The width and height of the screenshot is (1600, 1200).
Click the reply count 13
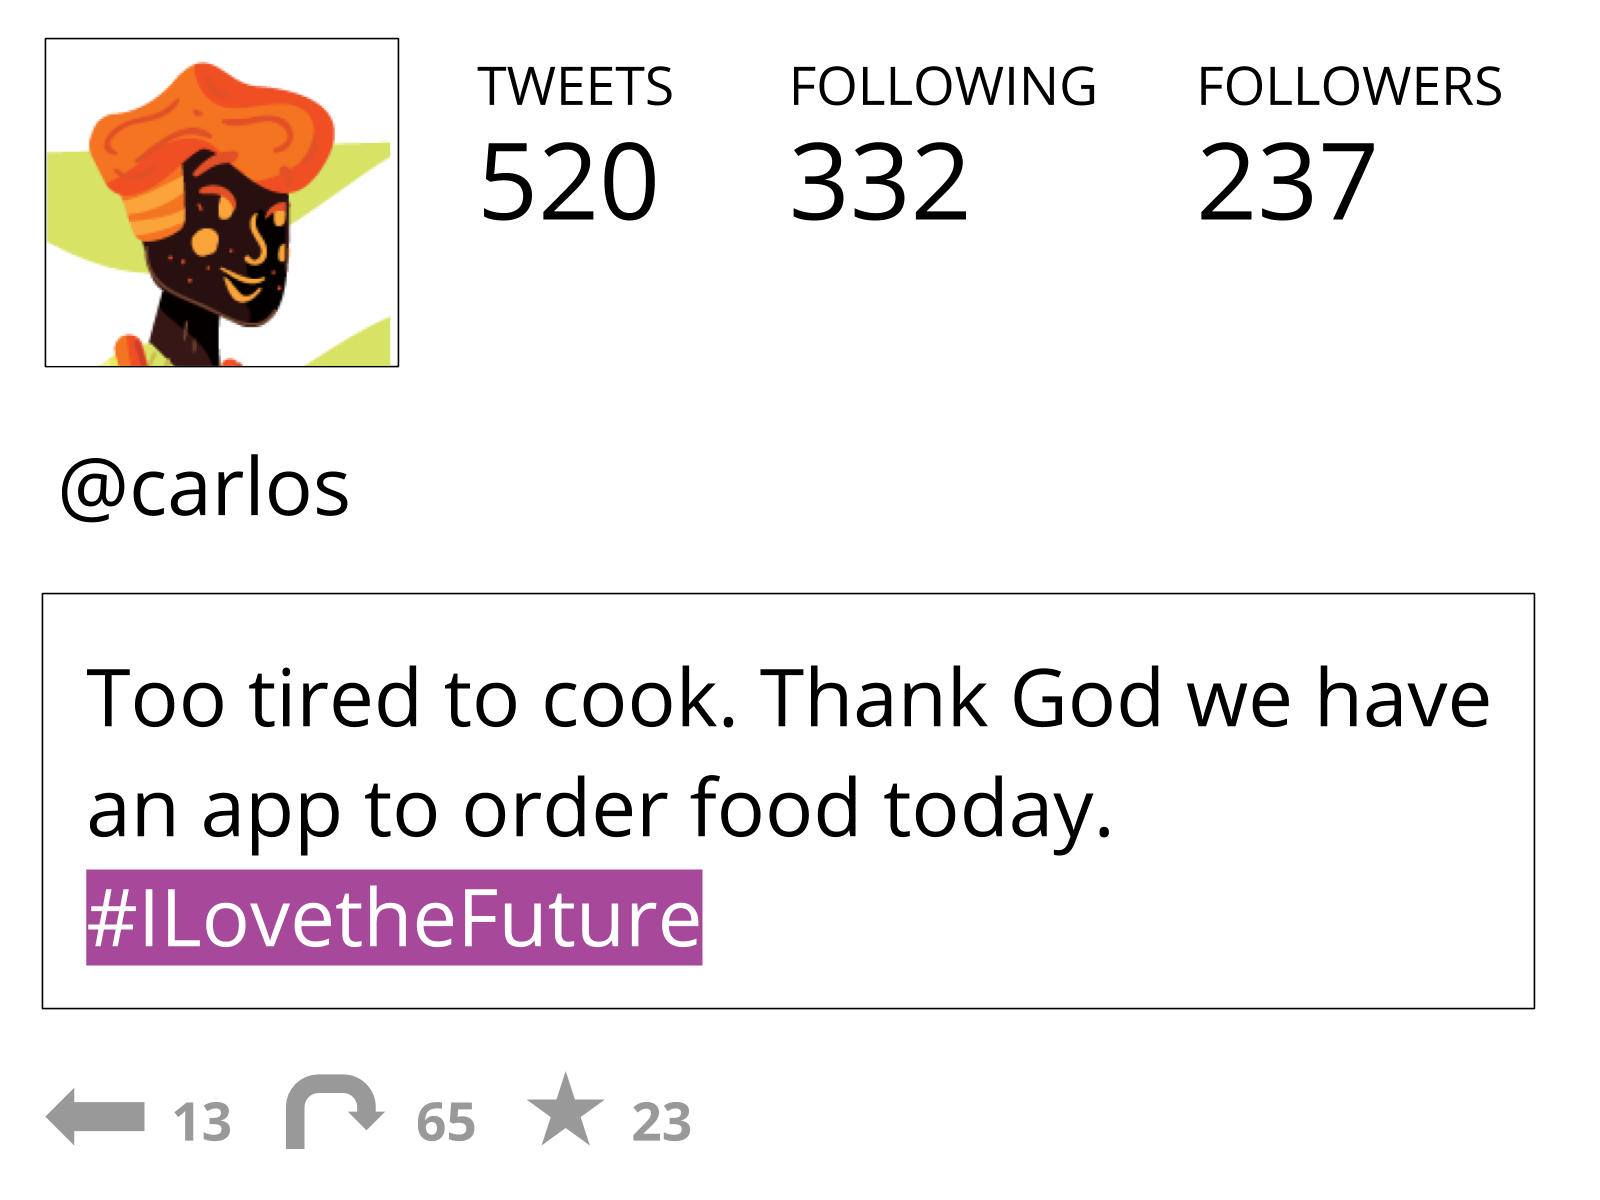coord(202,1122)
